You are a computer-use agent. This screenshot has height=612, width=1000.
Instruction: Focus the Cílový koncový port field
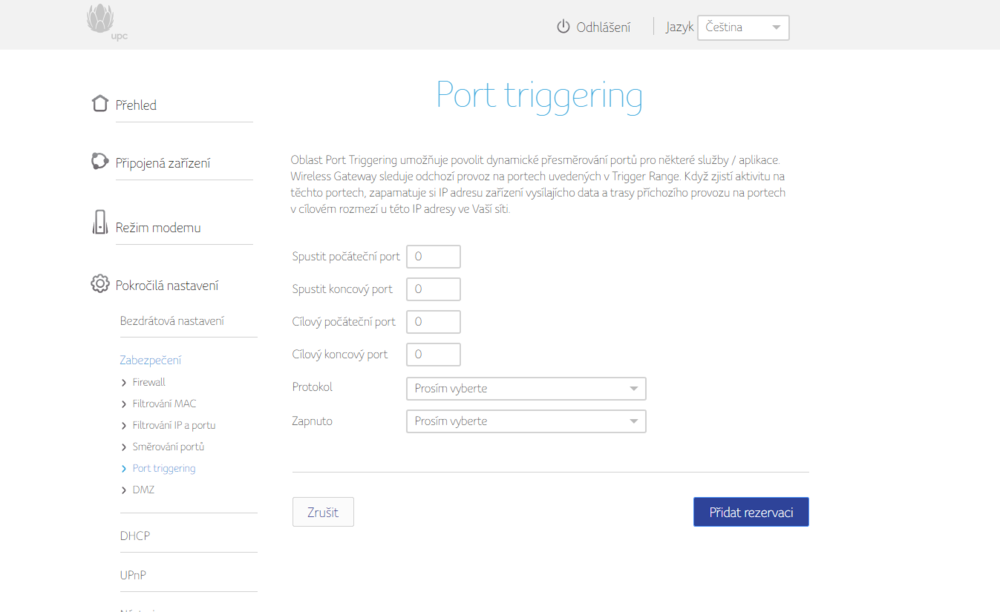tap(433, 355)
